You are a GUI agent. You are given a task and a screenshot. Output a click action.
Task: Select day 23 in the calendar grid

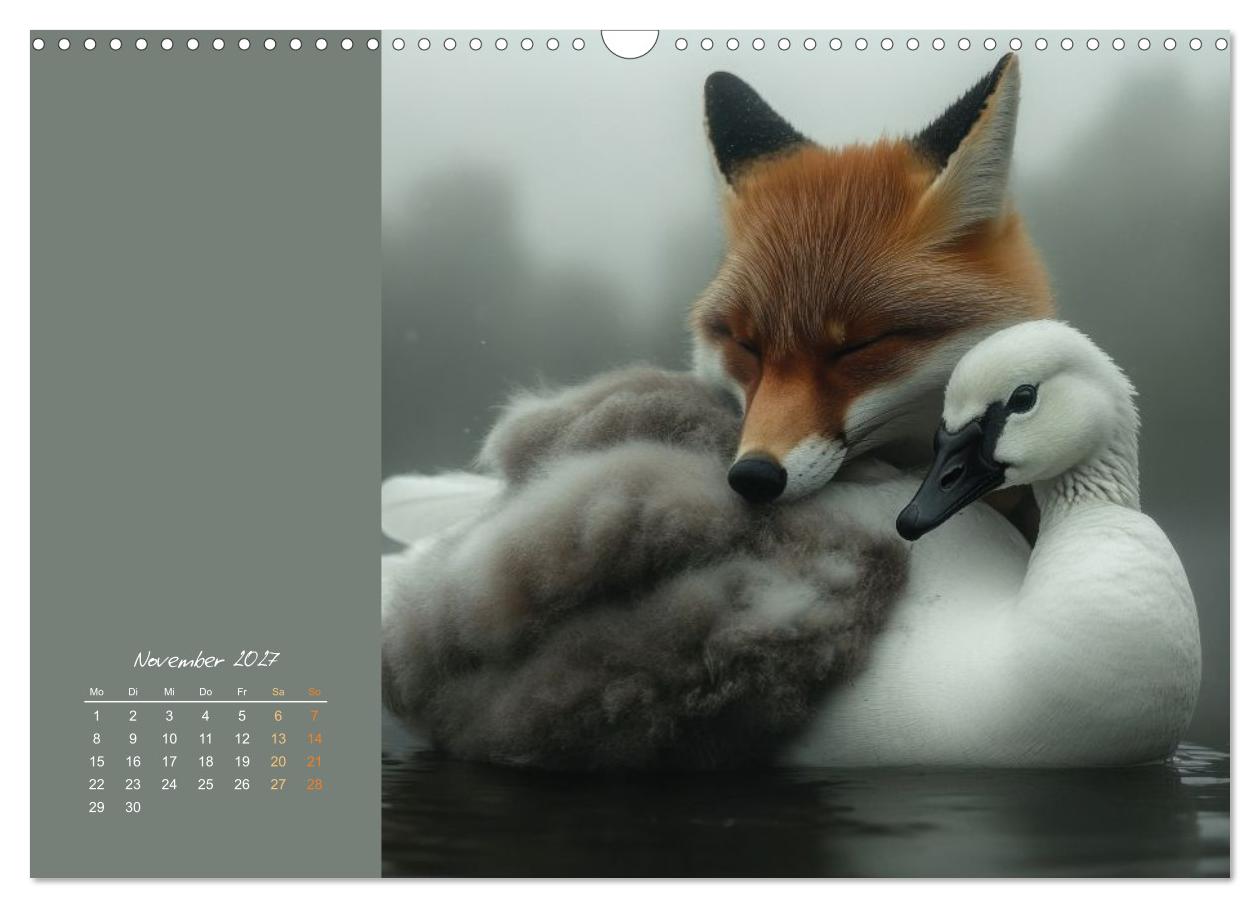(133, 785)
